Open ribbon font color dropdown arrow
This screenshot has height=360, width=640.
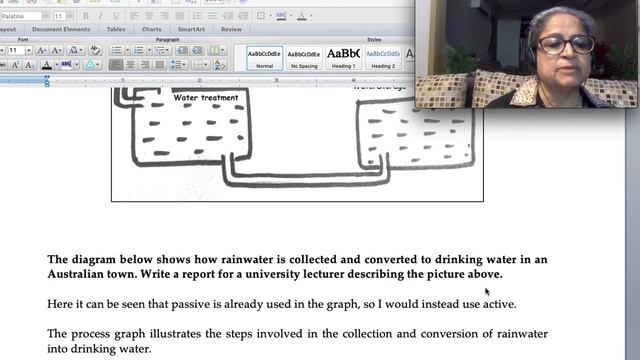pos(56,64)
